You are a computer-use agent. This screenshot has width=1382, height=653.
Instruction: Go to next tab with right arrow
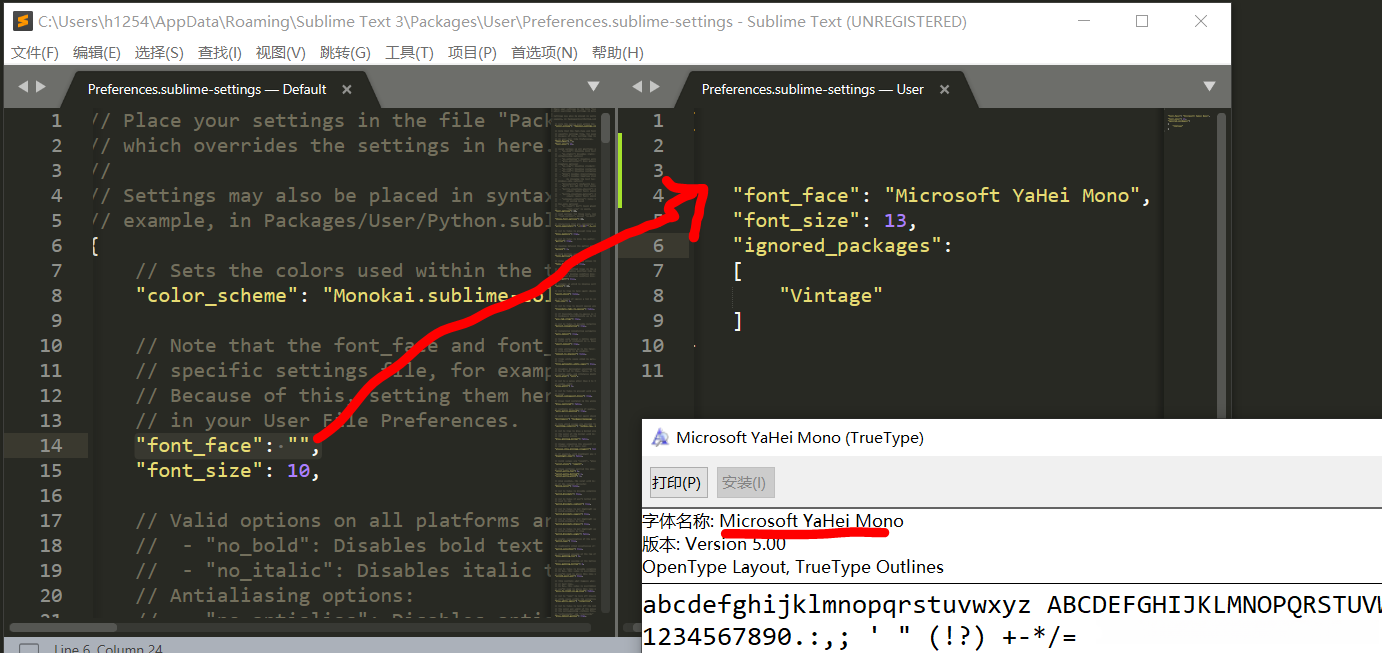click(41, 87)
